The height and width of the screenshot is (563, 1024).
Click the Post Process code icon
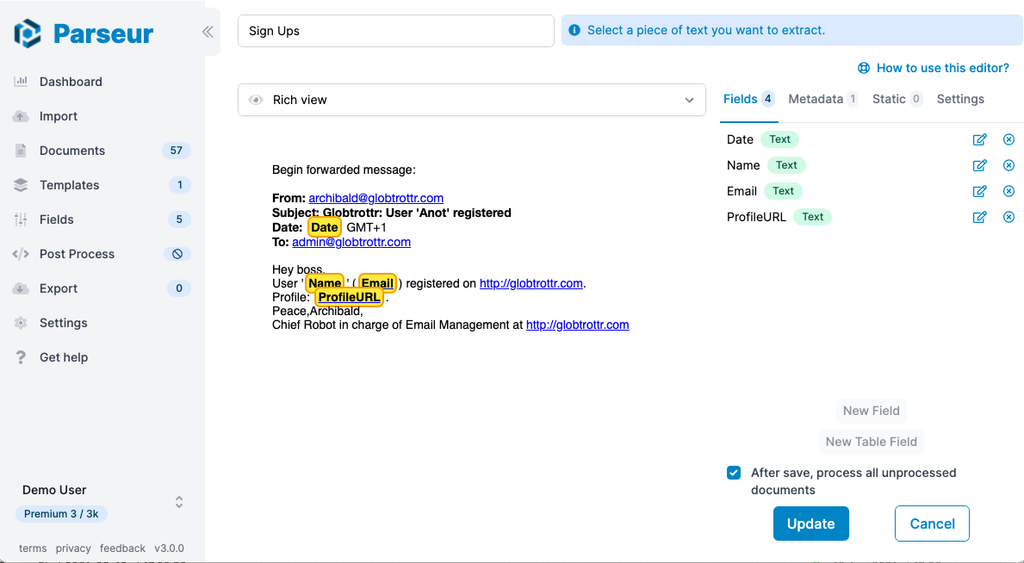(21, 254)
